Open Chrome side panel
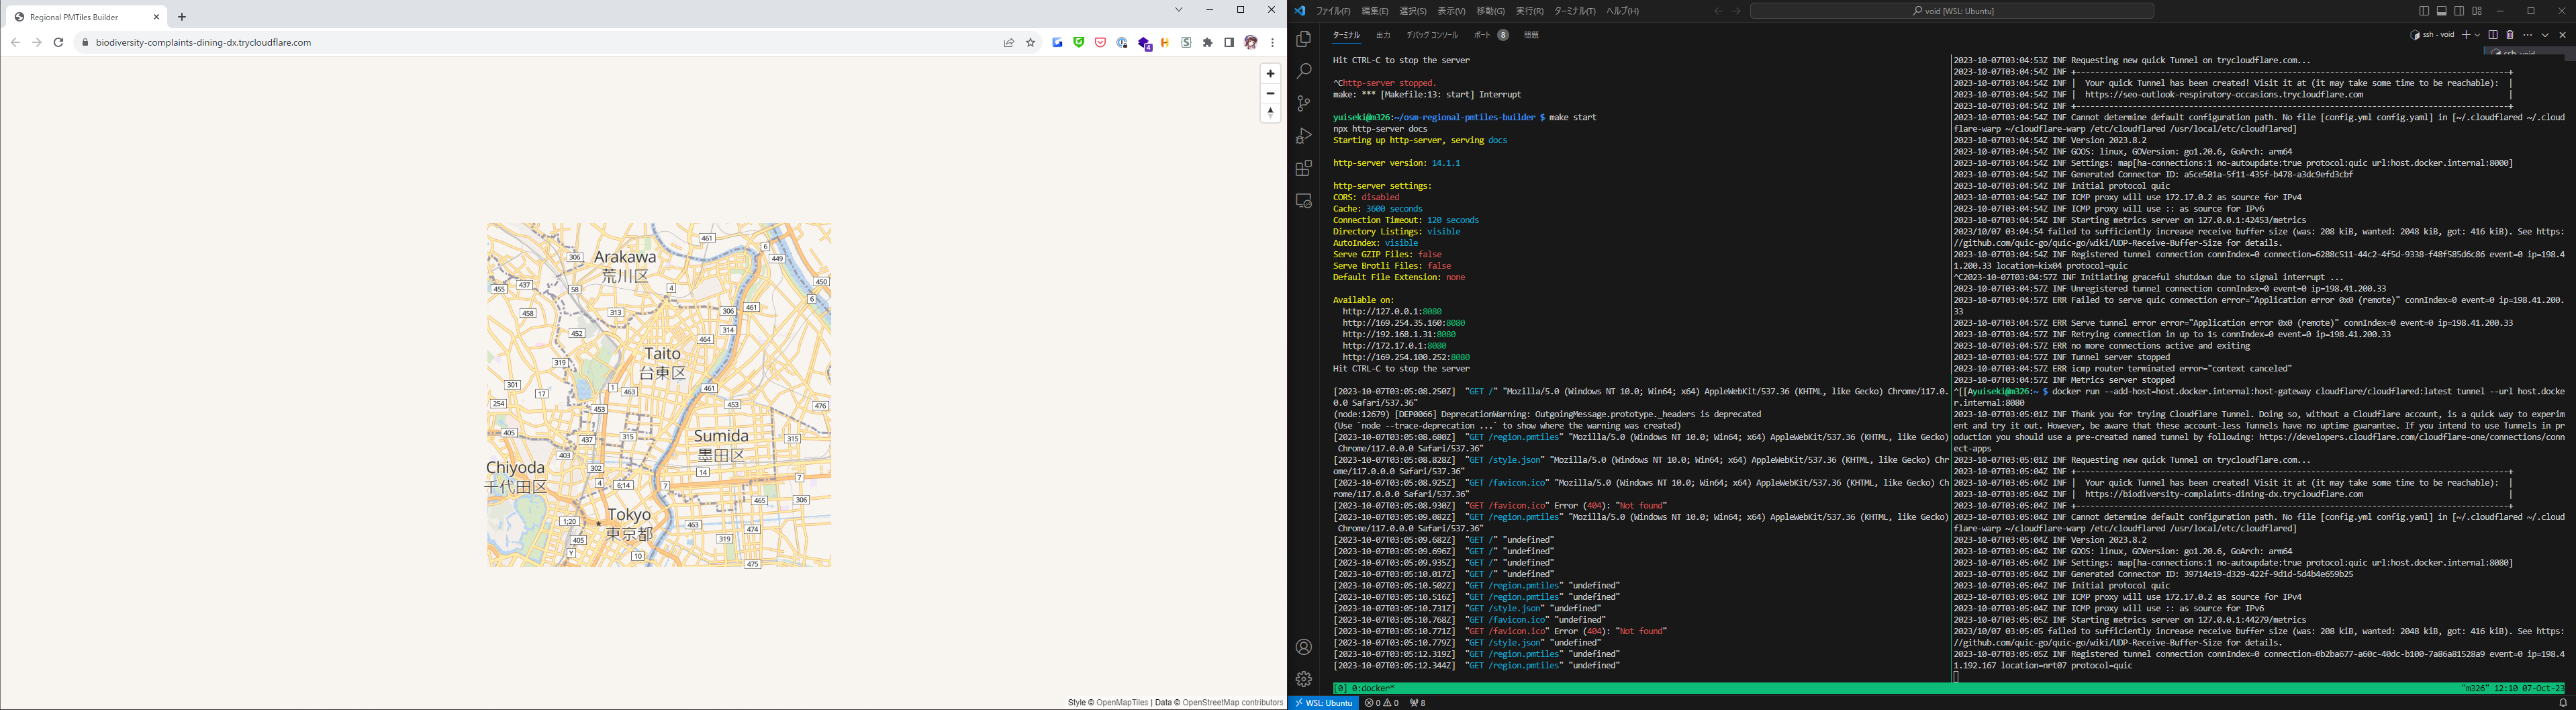This screenshot has height=710, width=2576. click(x=1229, y=42)
